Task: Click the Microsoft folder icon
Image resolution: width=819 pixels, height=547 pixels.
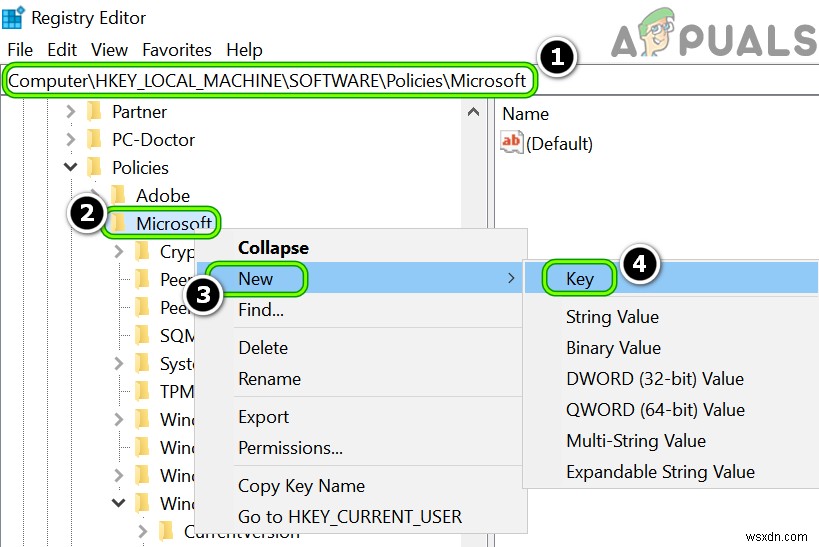Action: 119,223
